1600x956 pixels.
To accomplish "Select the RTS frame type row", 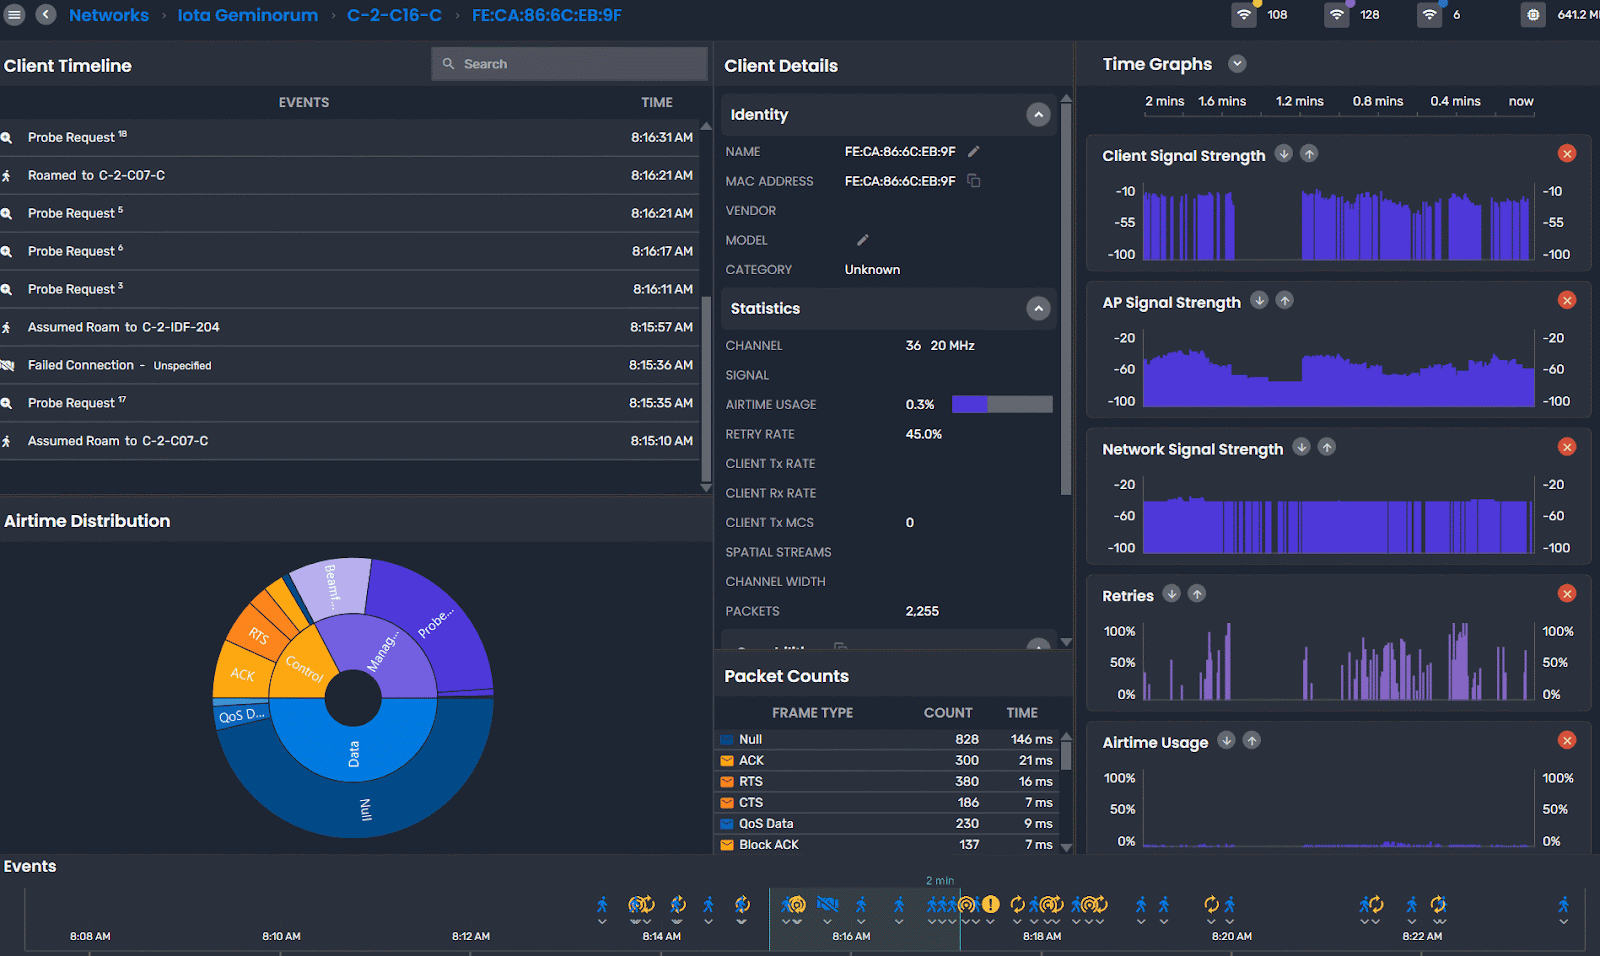I will coord(887,781).
